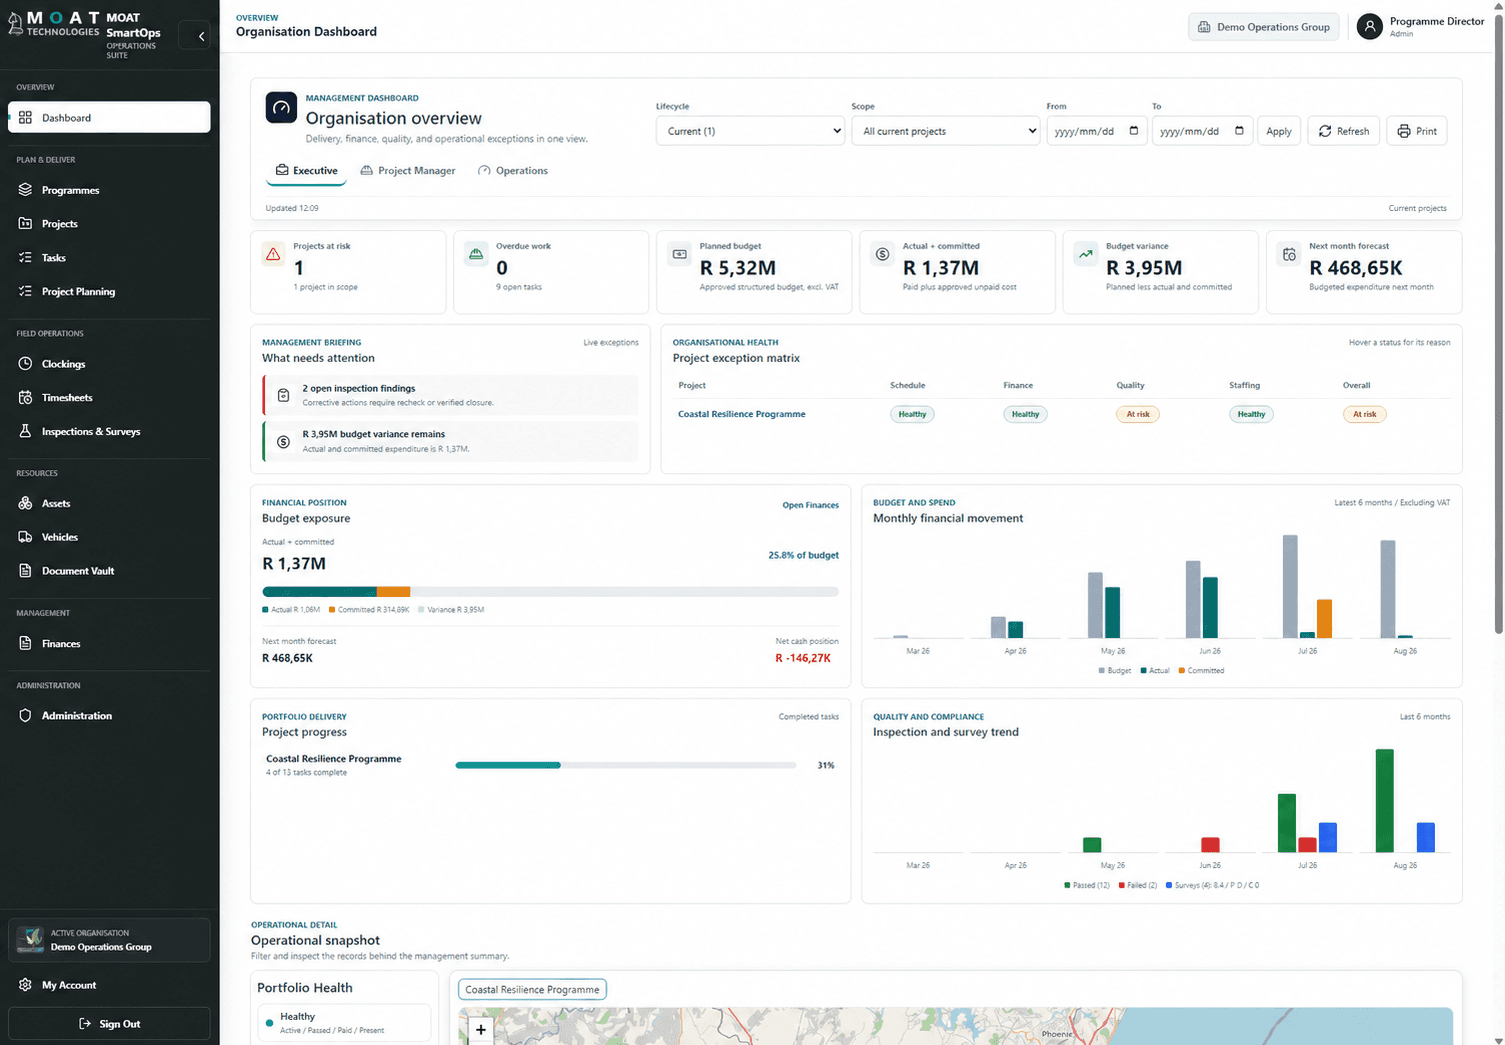
Task: Click the Coastal Resilience project progress bar
Action: 625,765
